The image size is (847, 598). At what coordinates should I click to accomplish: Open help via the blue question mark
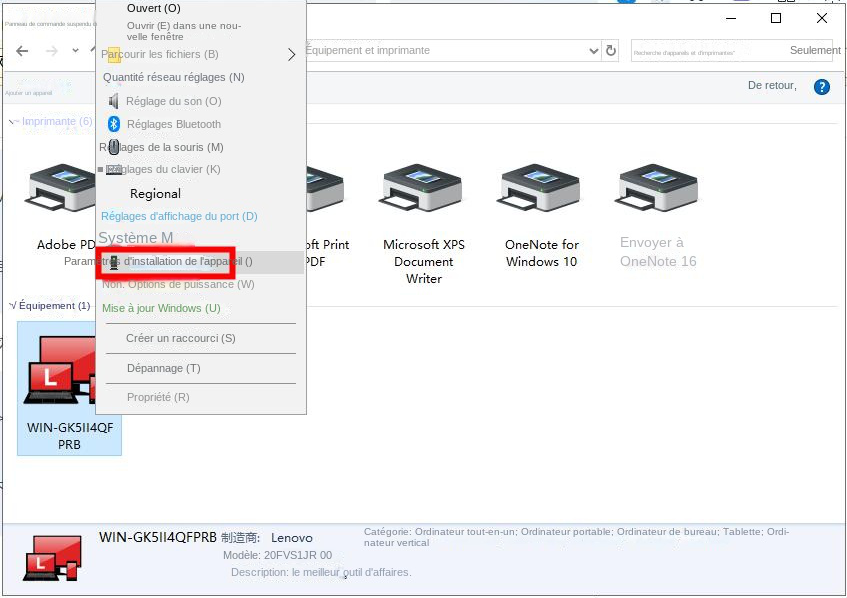[821, 86]
